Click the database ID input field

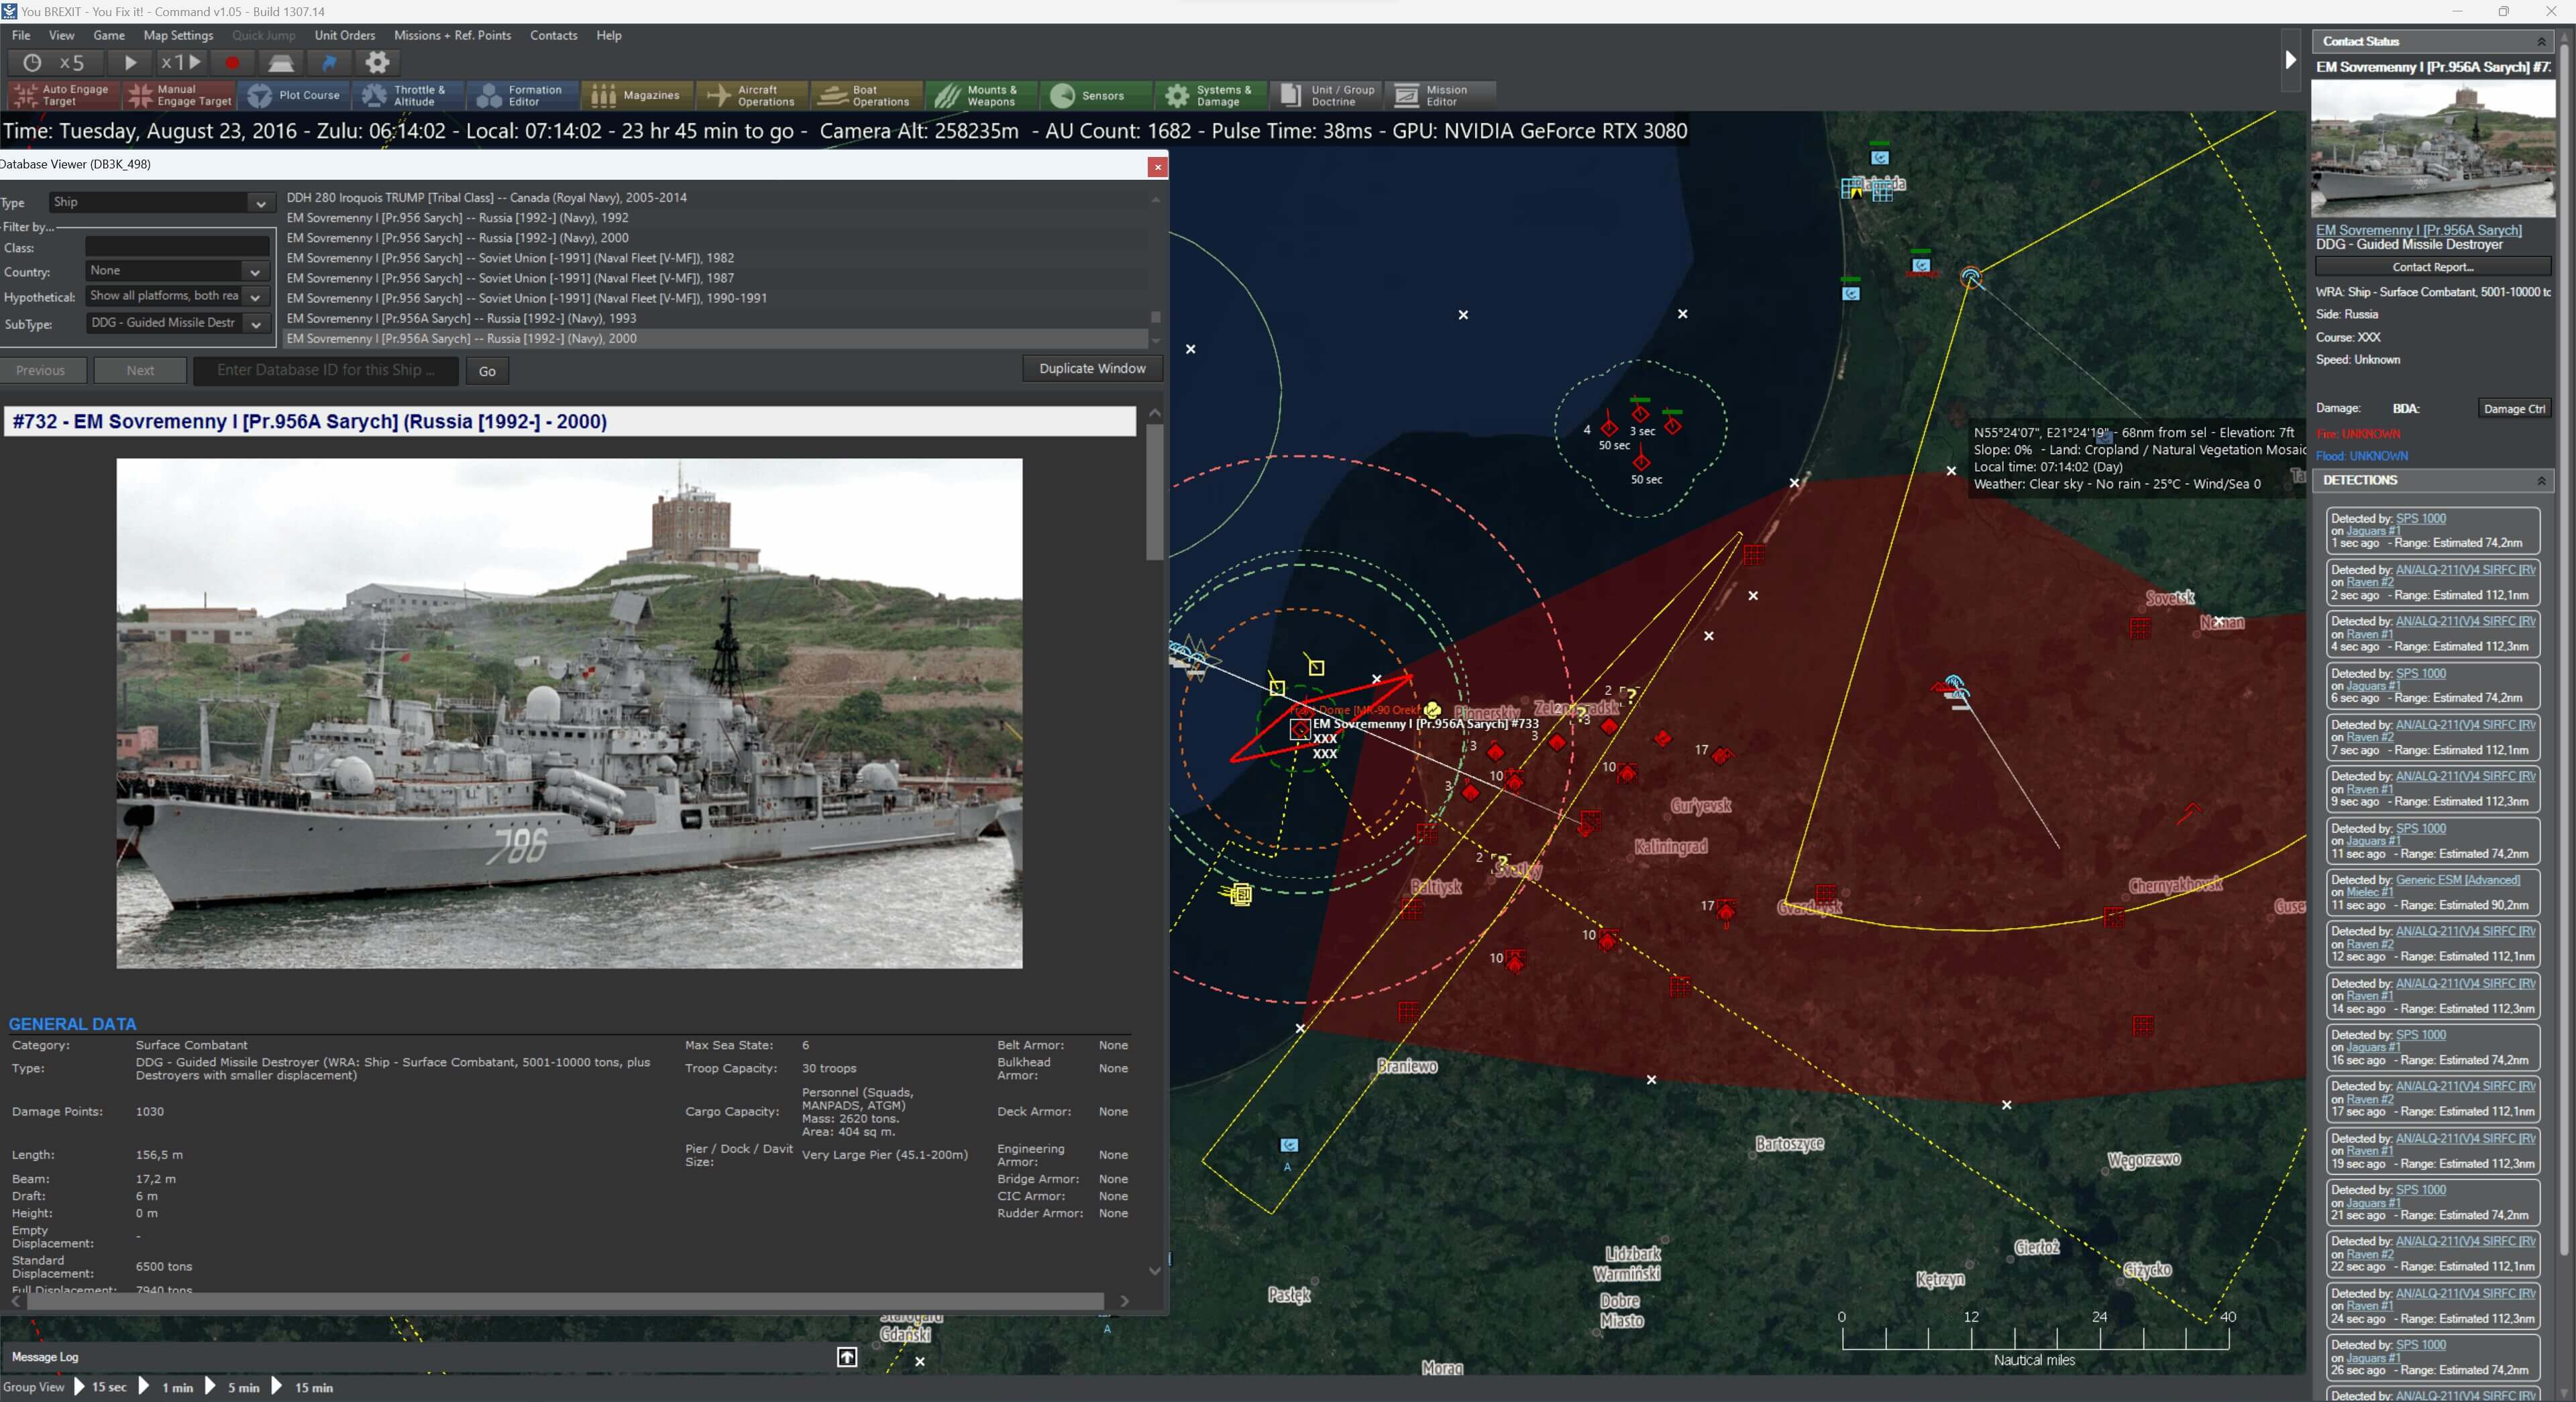pyautogui.click(x=325, y=370)
